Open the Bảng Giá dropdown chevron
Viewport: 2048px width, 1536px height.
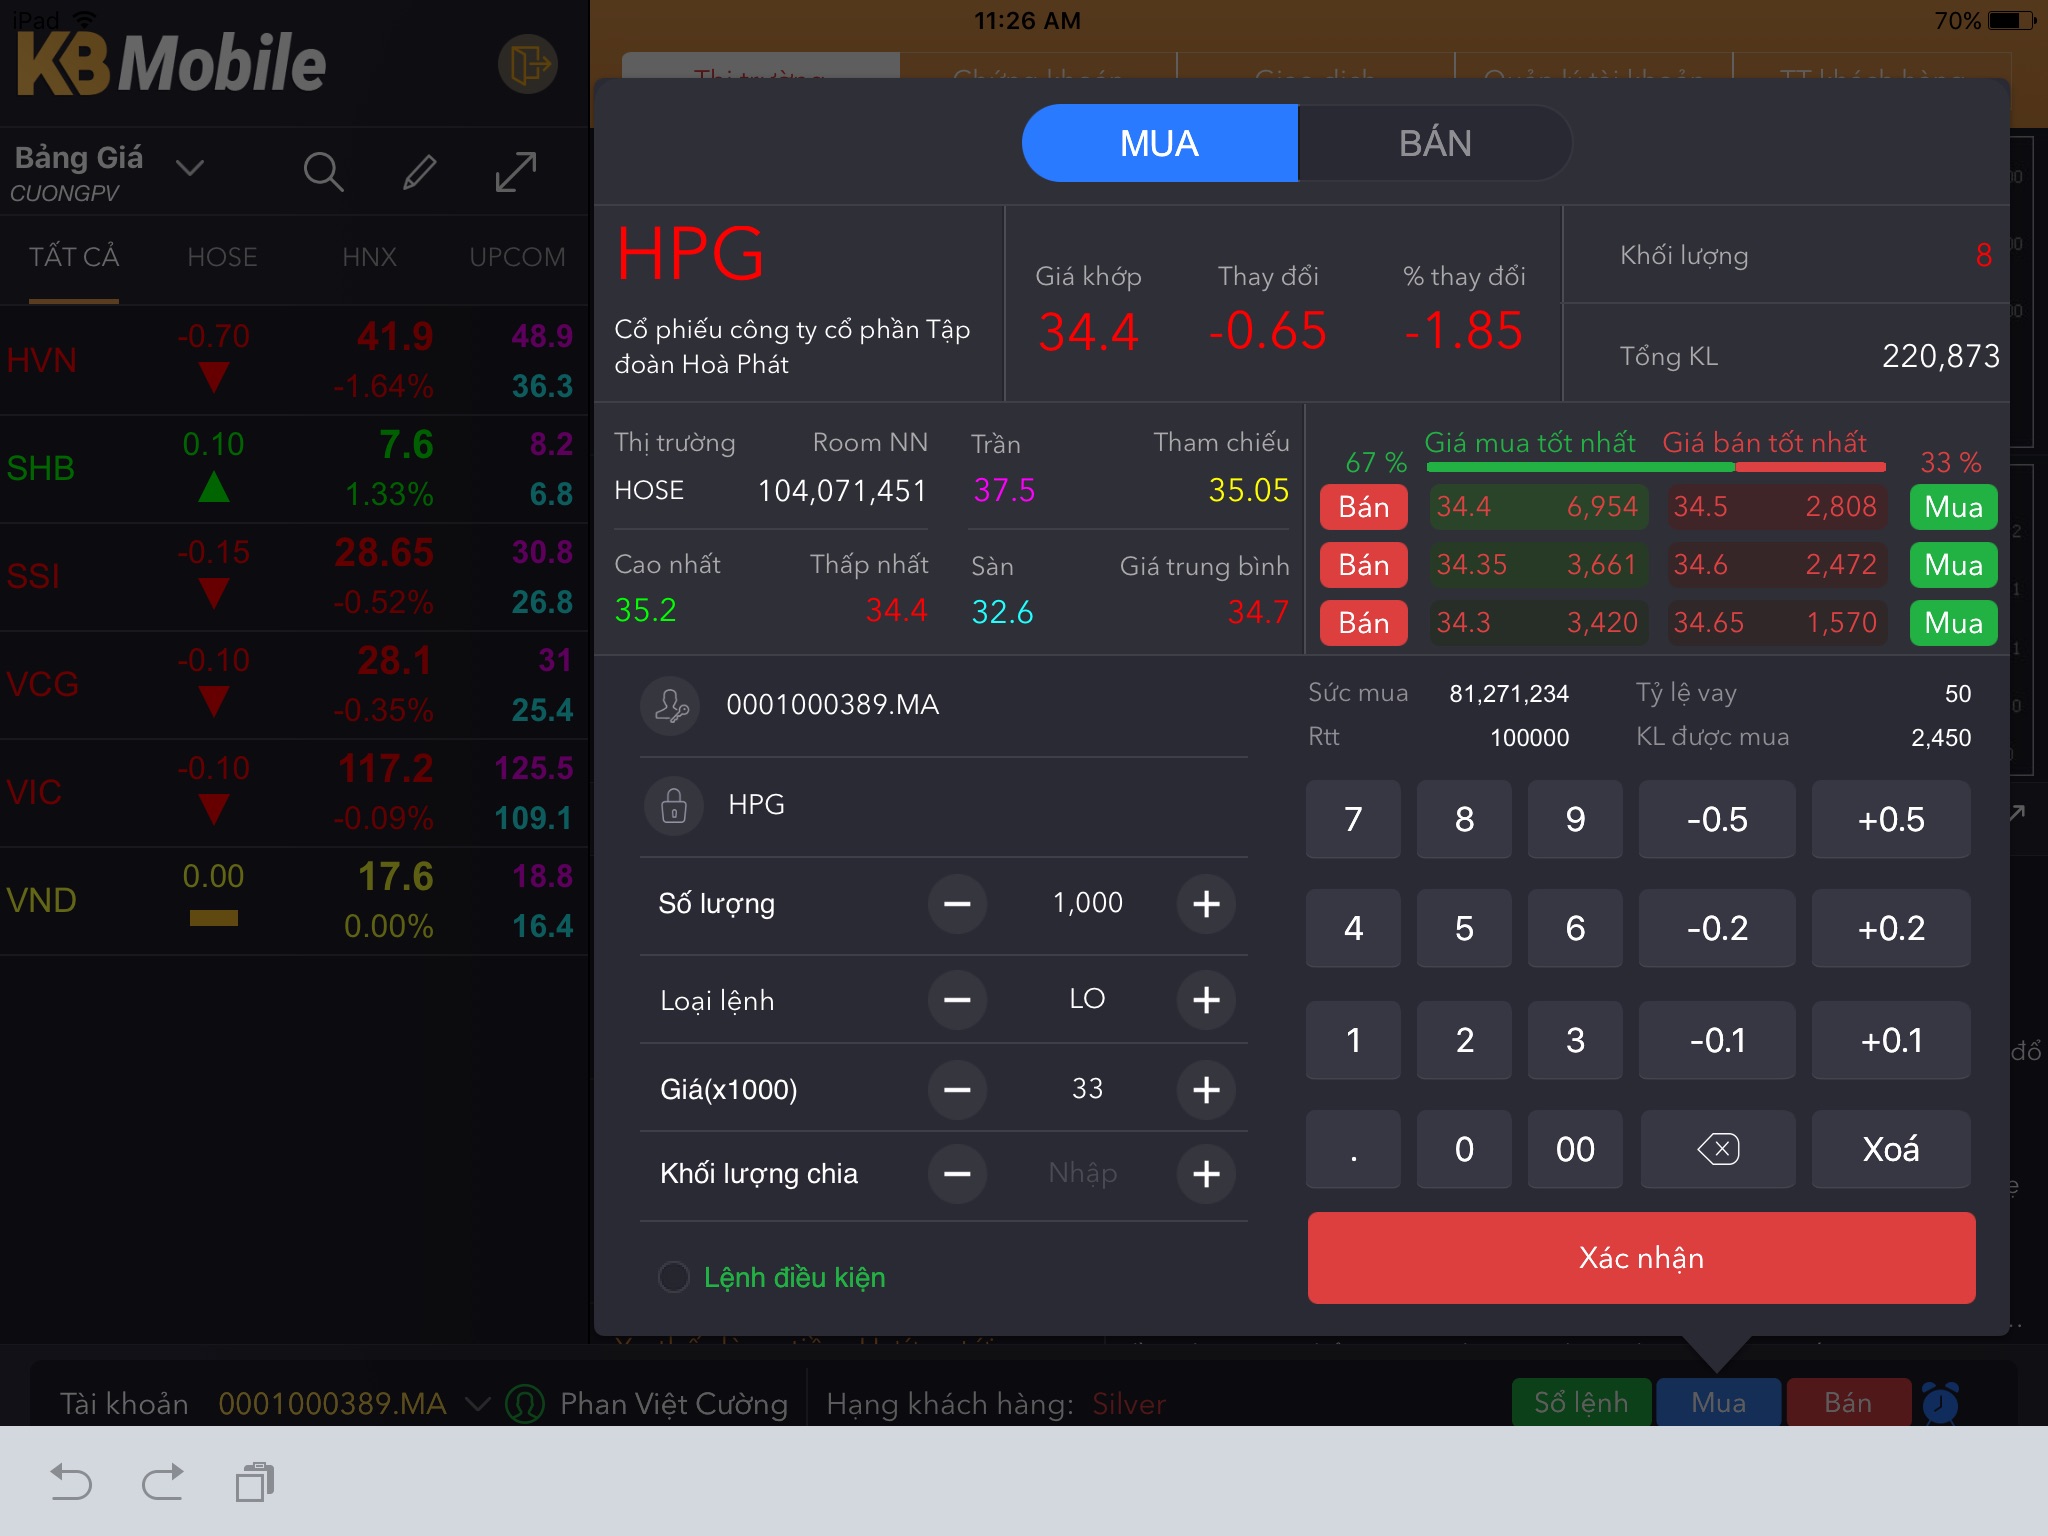tap(190, 168)
